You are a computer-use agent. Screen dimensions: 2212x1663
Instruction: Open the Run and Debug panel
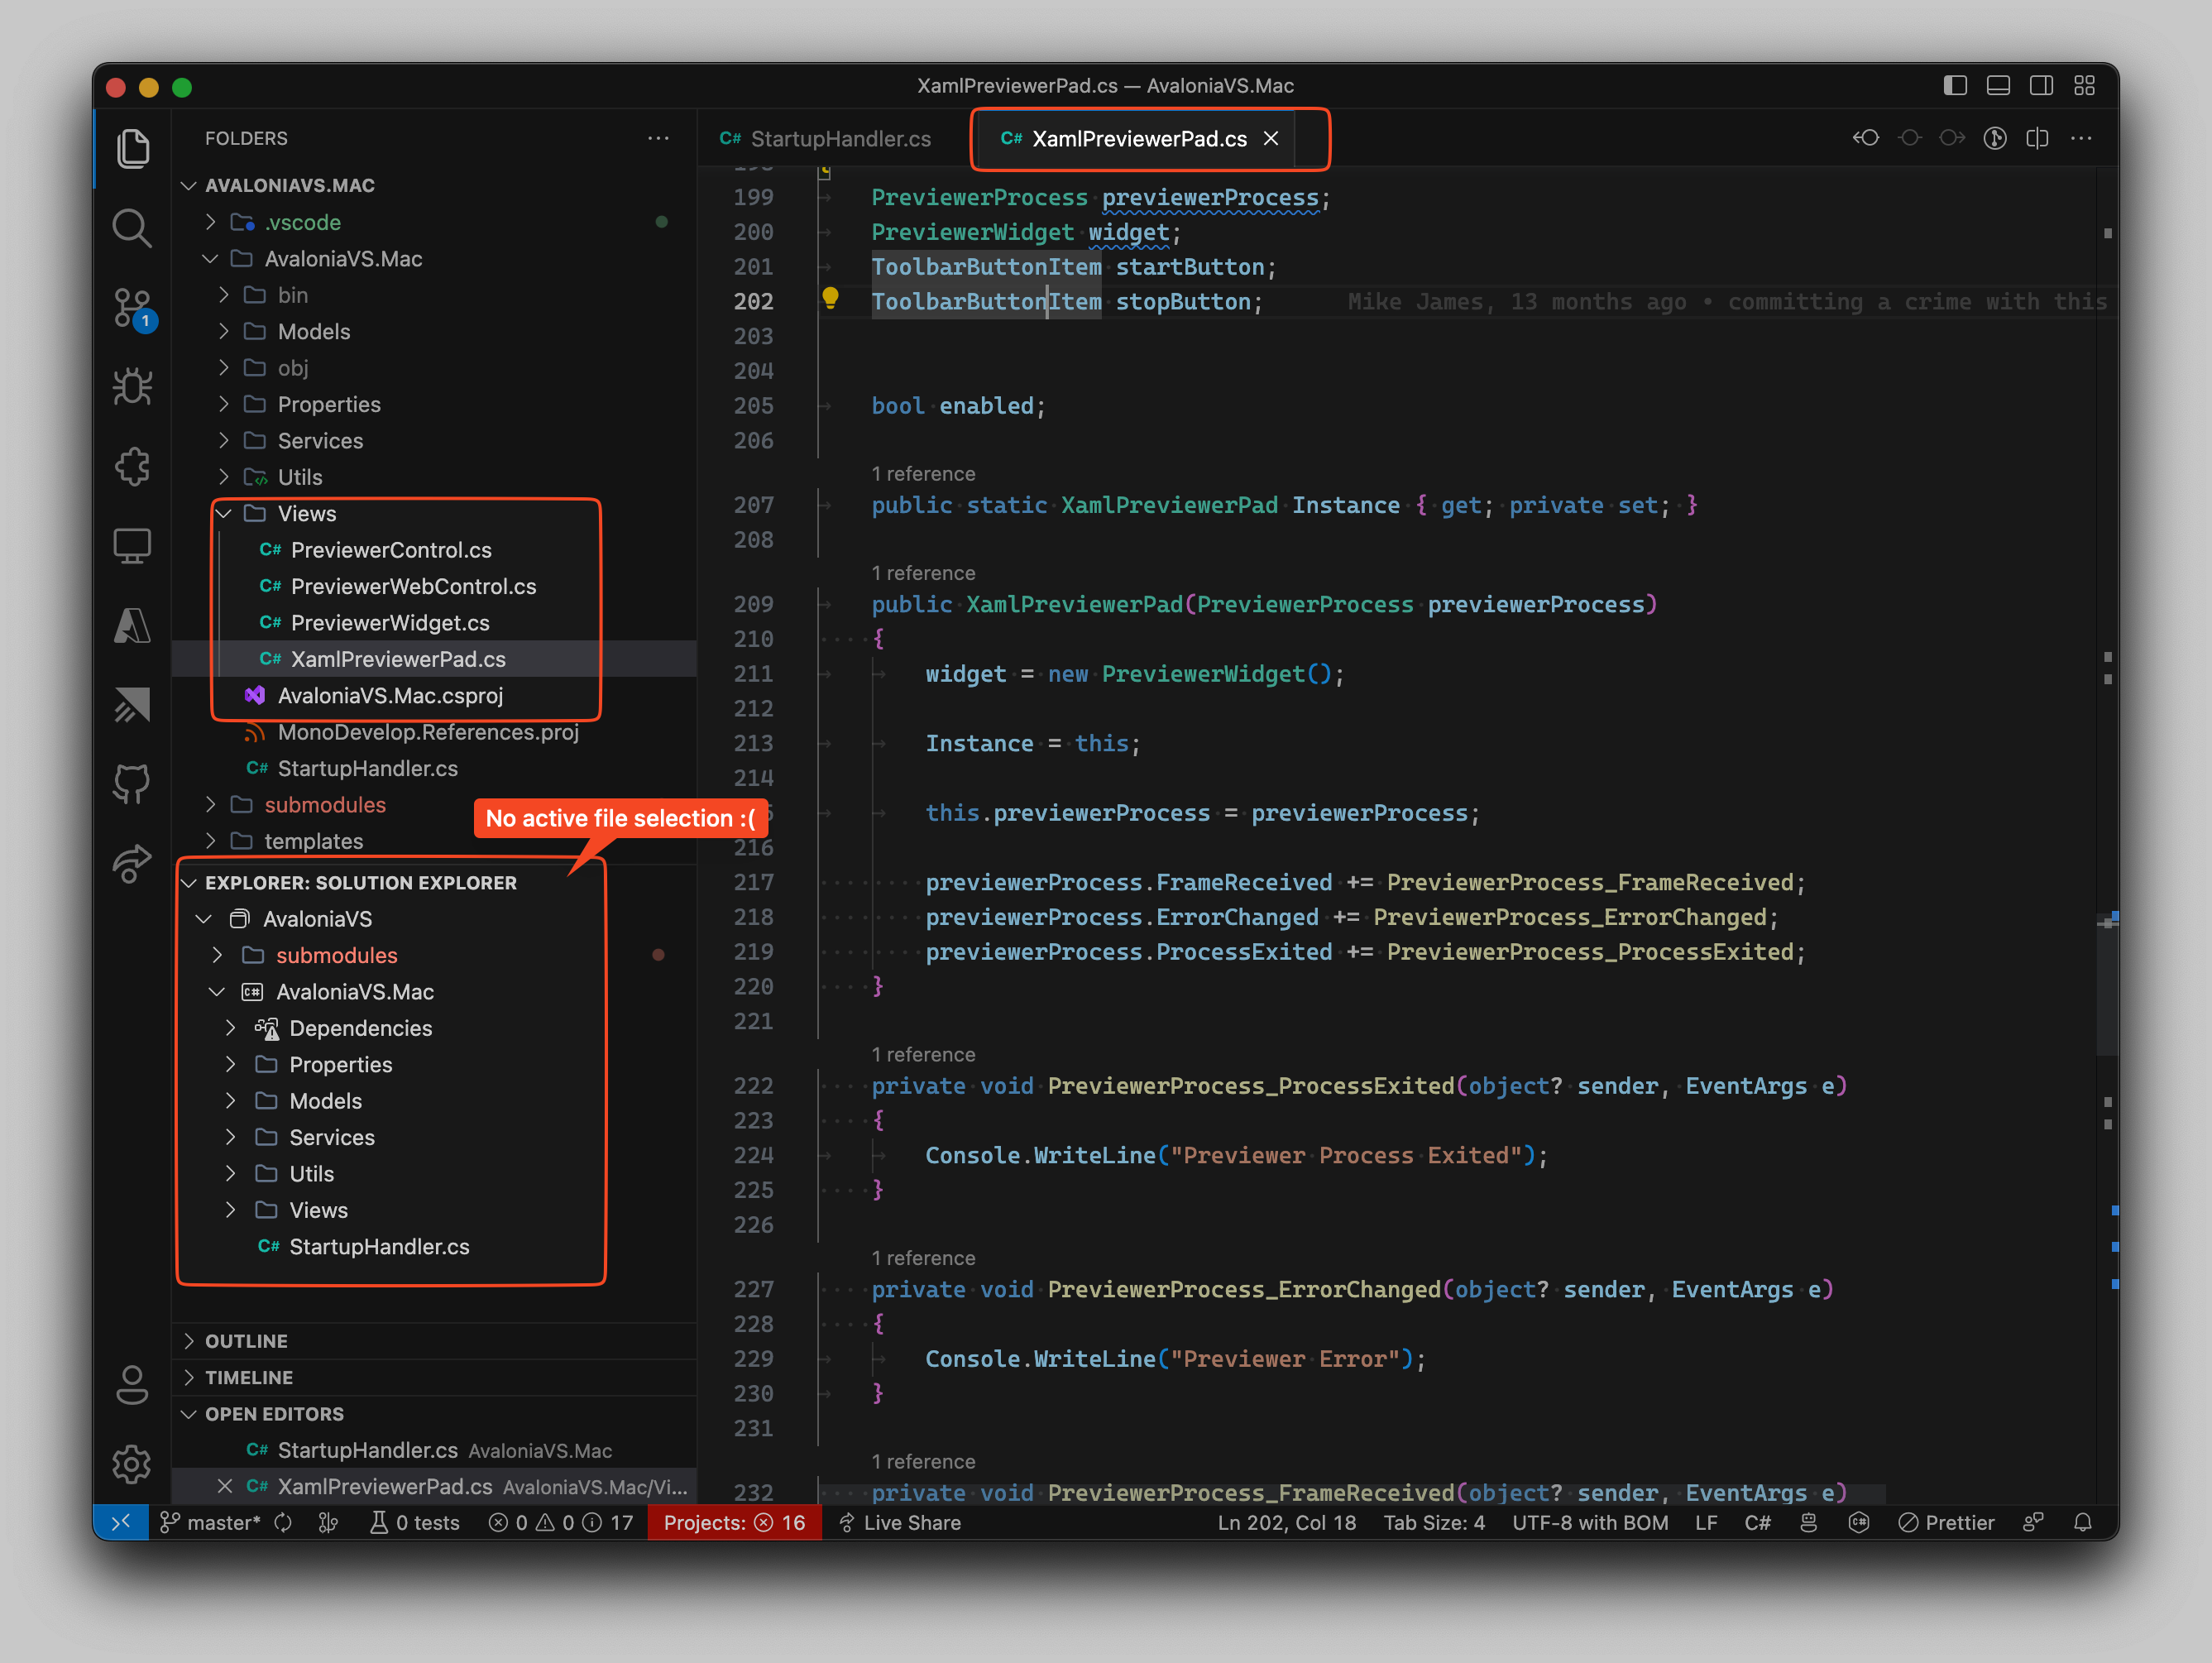click(133, 386)
